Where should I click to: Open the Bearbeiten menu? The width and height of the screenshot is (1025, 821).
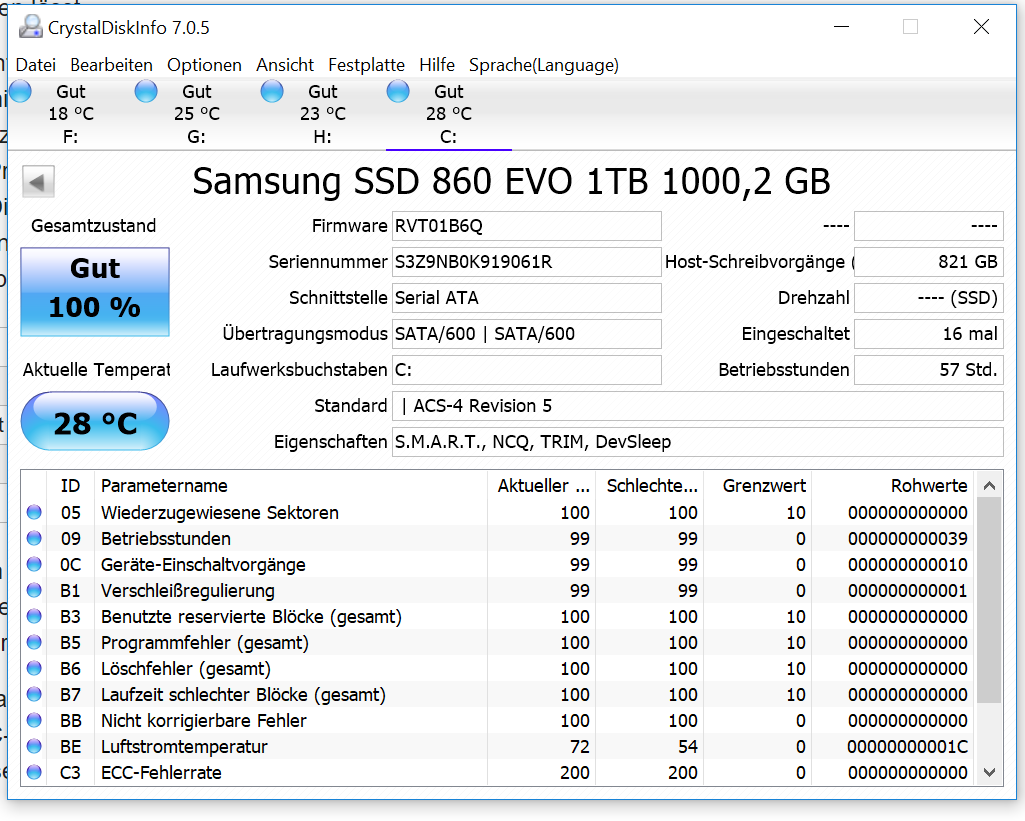pos(111,65)
